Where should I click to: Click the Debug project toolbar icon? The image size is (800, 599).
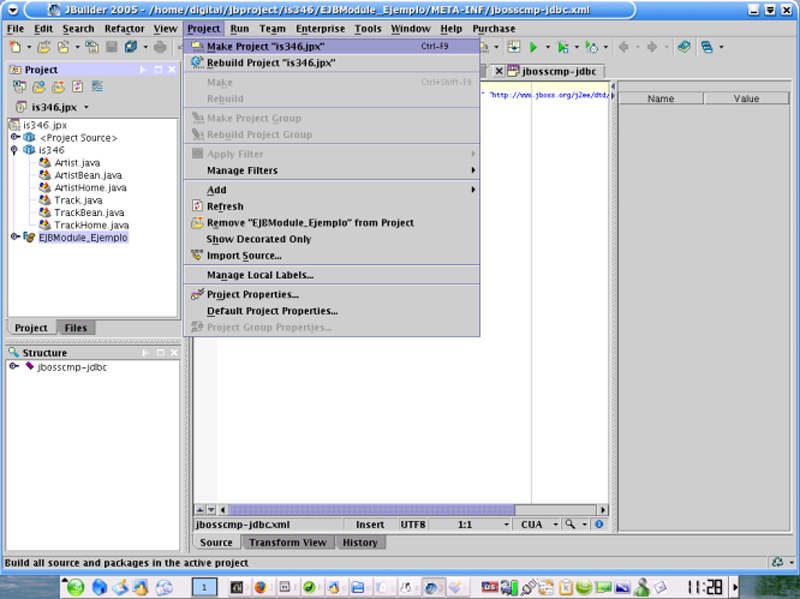(563, 47)
